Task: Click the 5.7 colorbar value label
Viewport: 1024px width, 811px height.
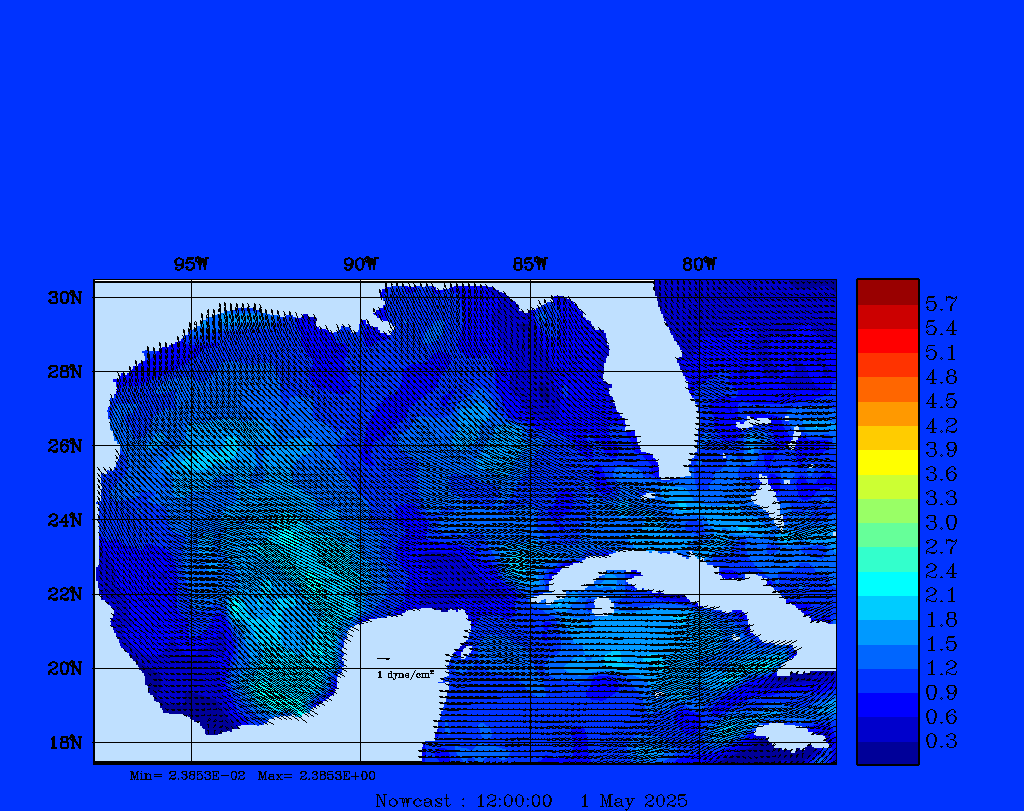Action: [941, 303]
